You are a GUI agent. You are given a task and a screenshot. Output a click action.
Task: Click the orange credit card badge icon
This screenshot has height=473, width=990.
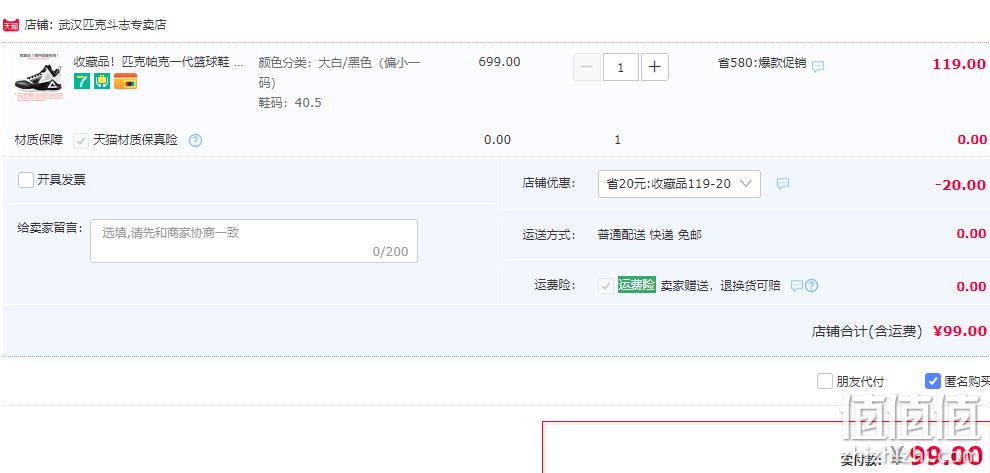[x=126, y=81]
